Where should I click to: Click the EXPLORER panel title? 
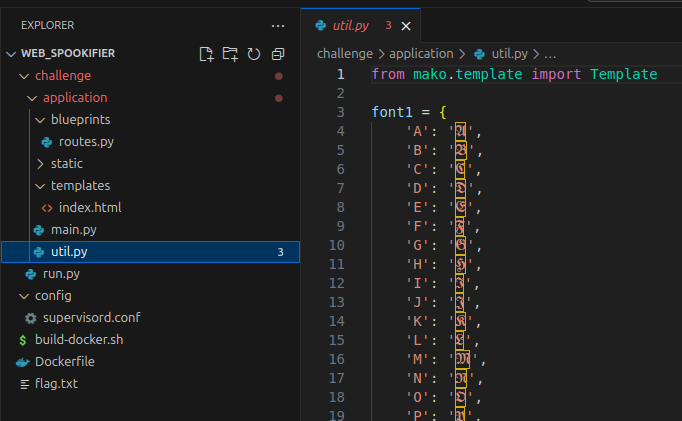point(47,25)
